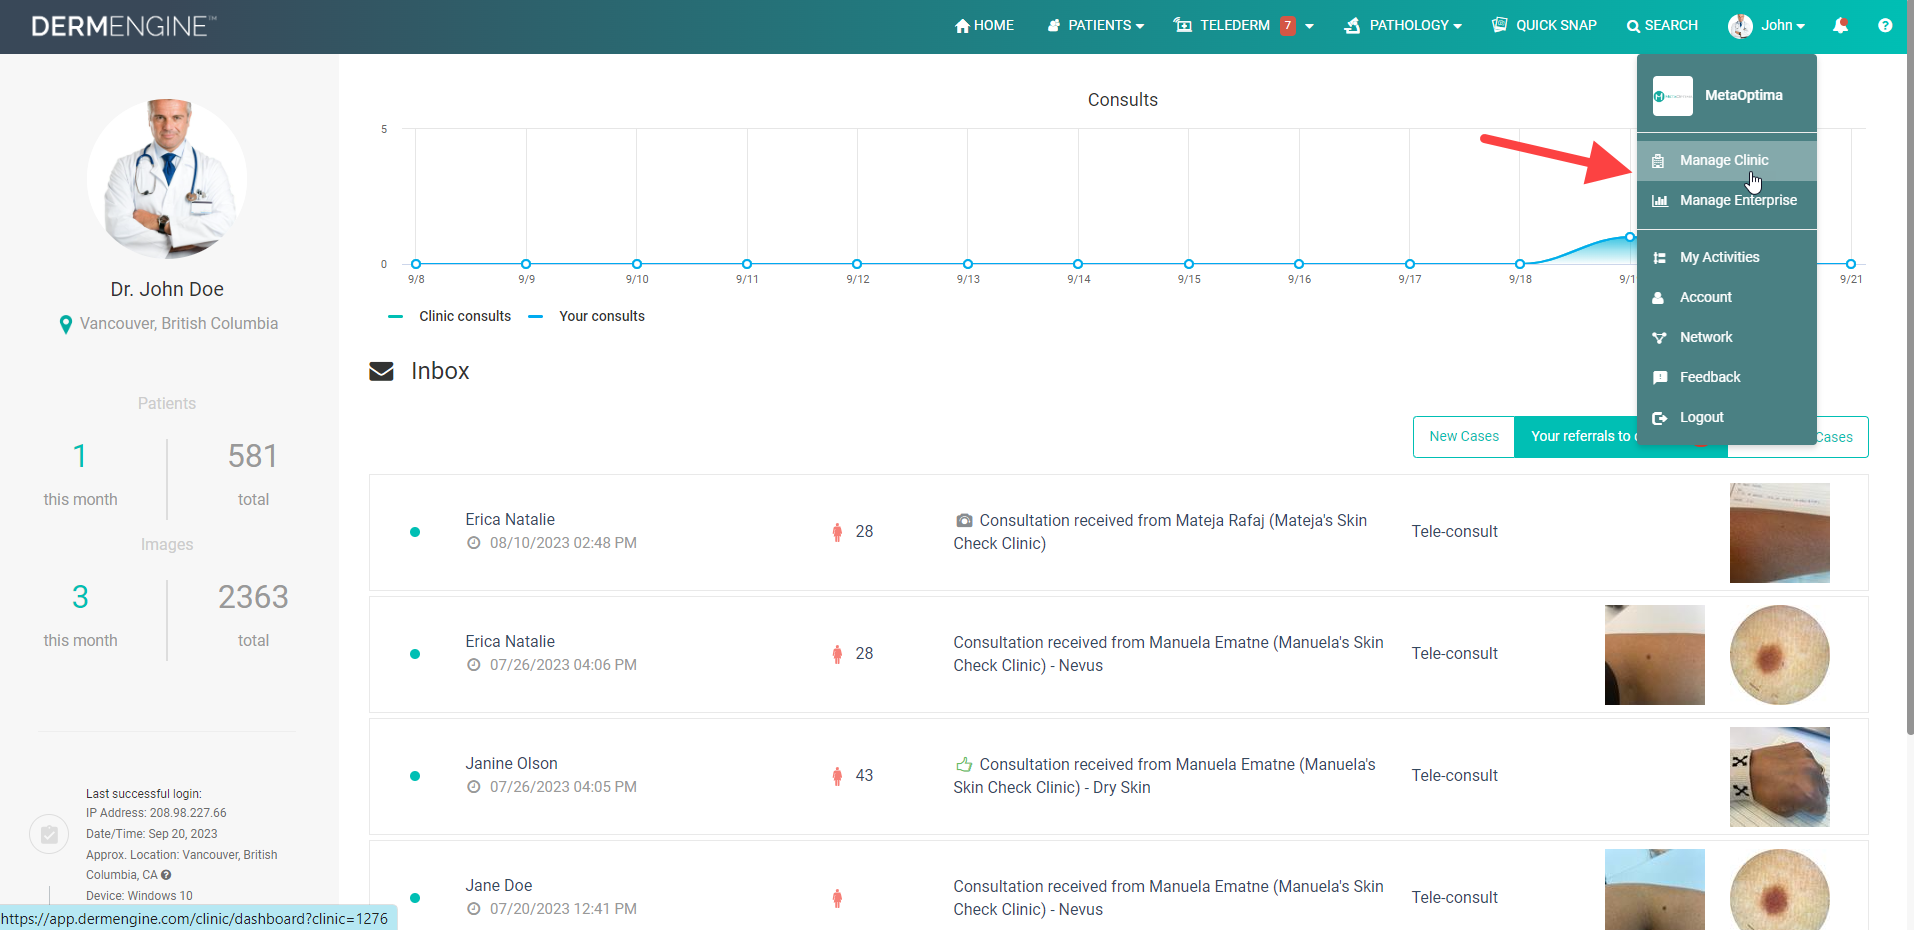Viewport: 1914px width, 930px height.
Task: Expand the Patients dropdown menu
Action: pyautogui.click(x=1095, y=26)
